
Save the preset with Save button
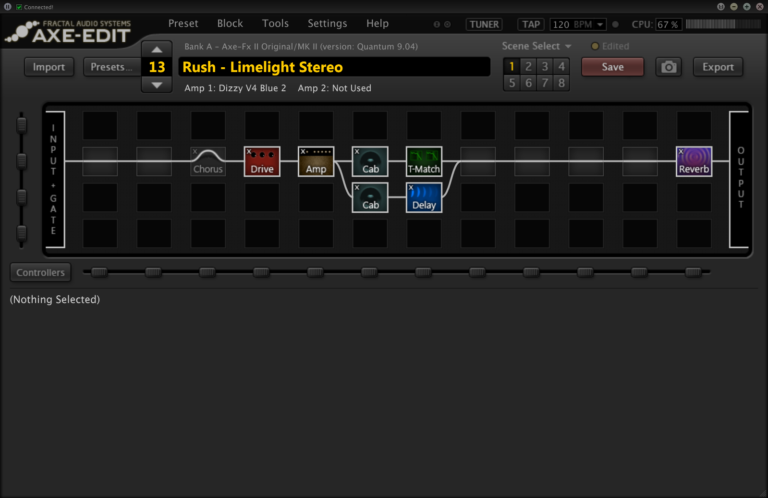[612, 67]
